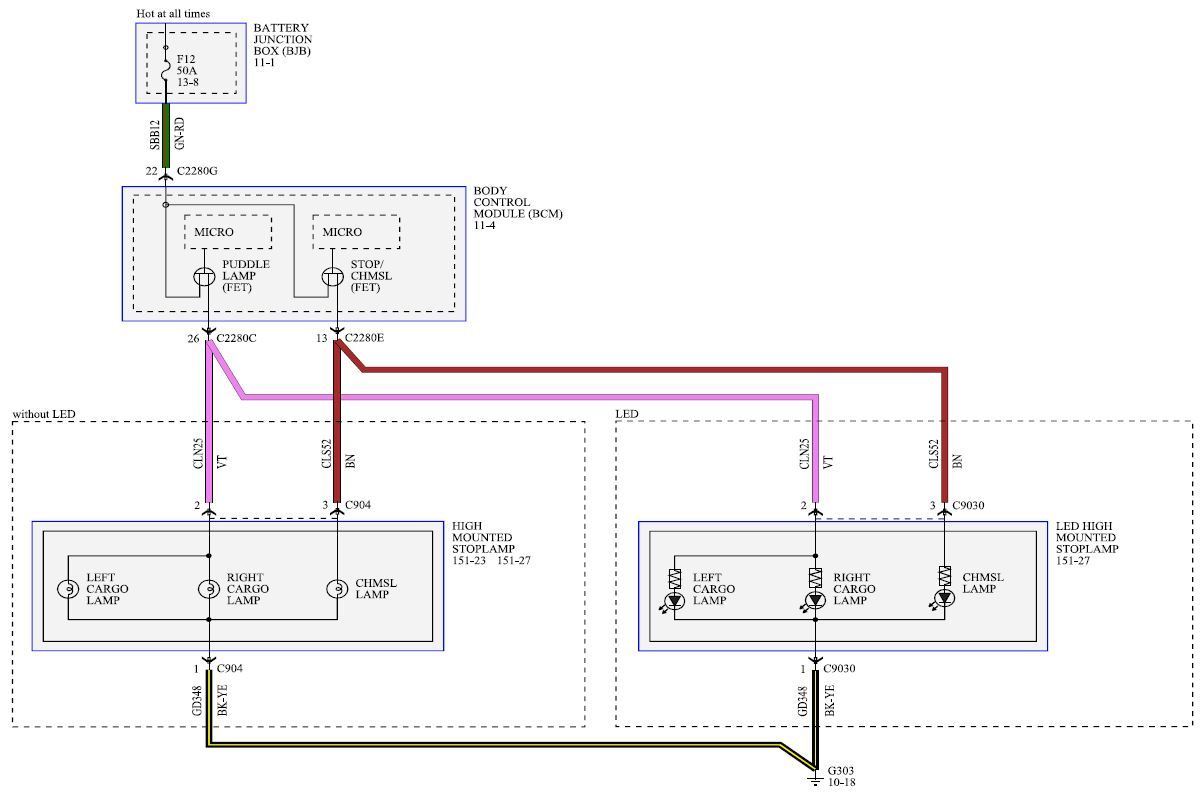Click the 'Hot at all times' label
Screen dimensions: 1203x793
[172, 14]
